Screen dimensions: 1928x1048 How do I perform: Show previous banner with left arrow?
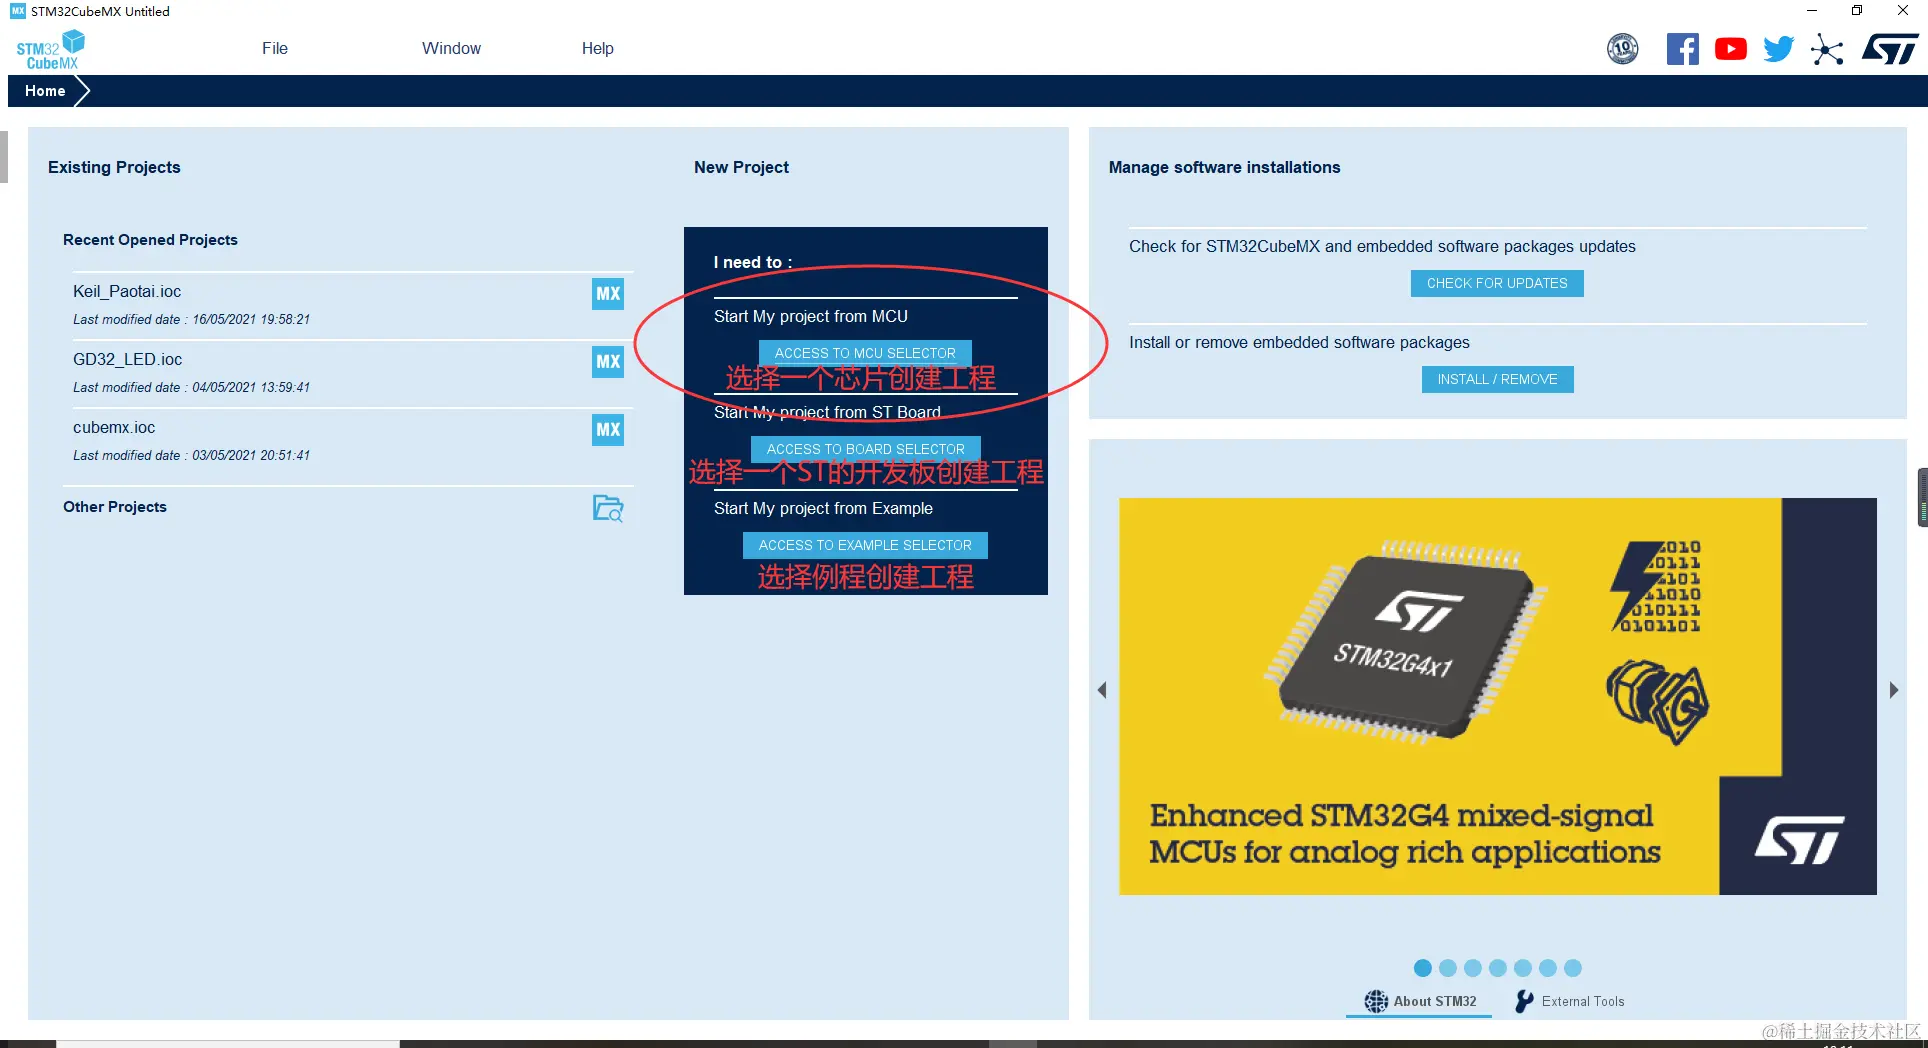(1102, 690)
